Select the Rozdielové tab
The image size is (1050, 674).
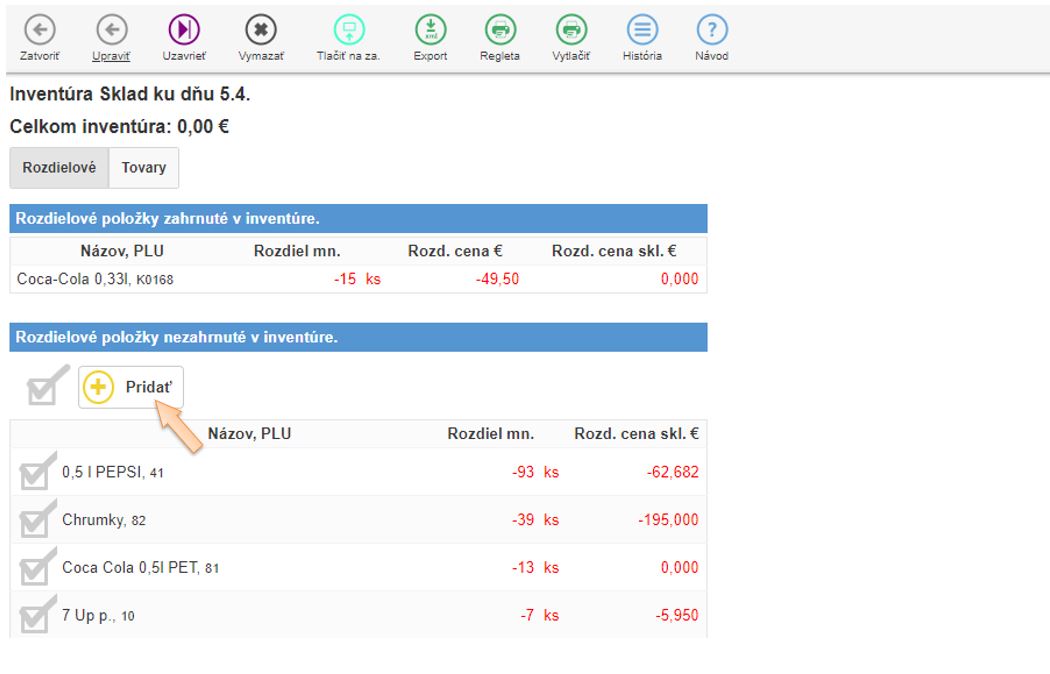click(x=59, y=168)
